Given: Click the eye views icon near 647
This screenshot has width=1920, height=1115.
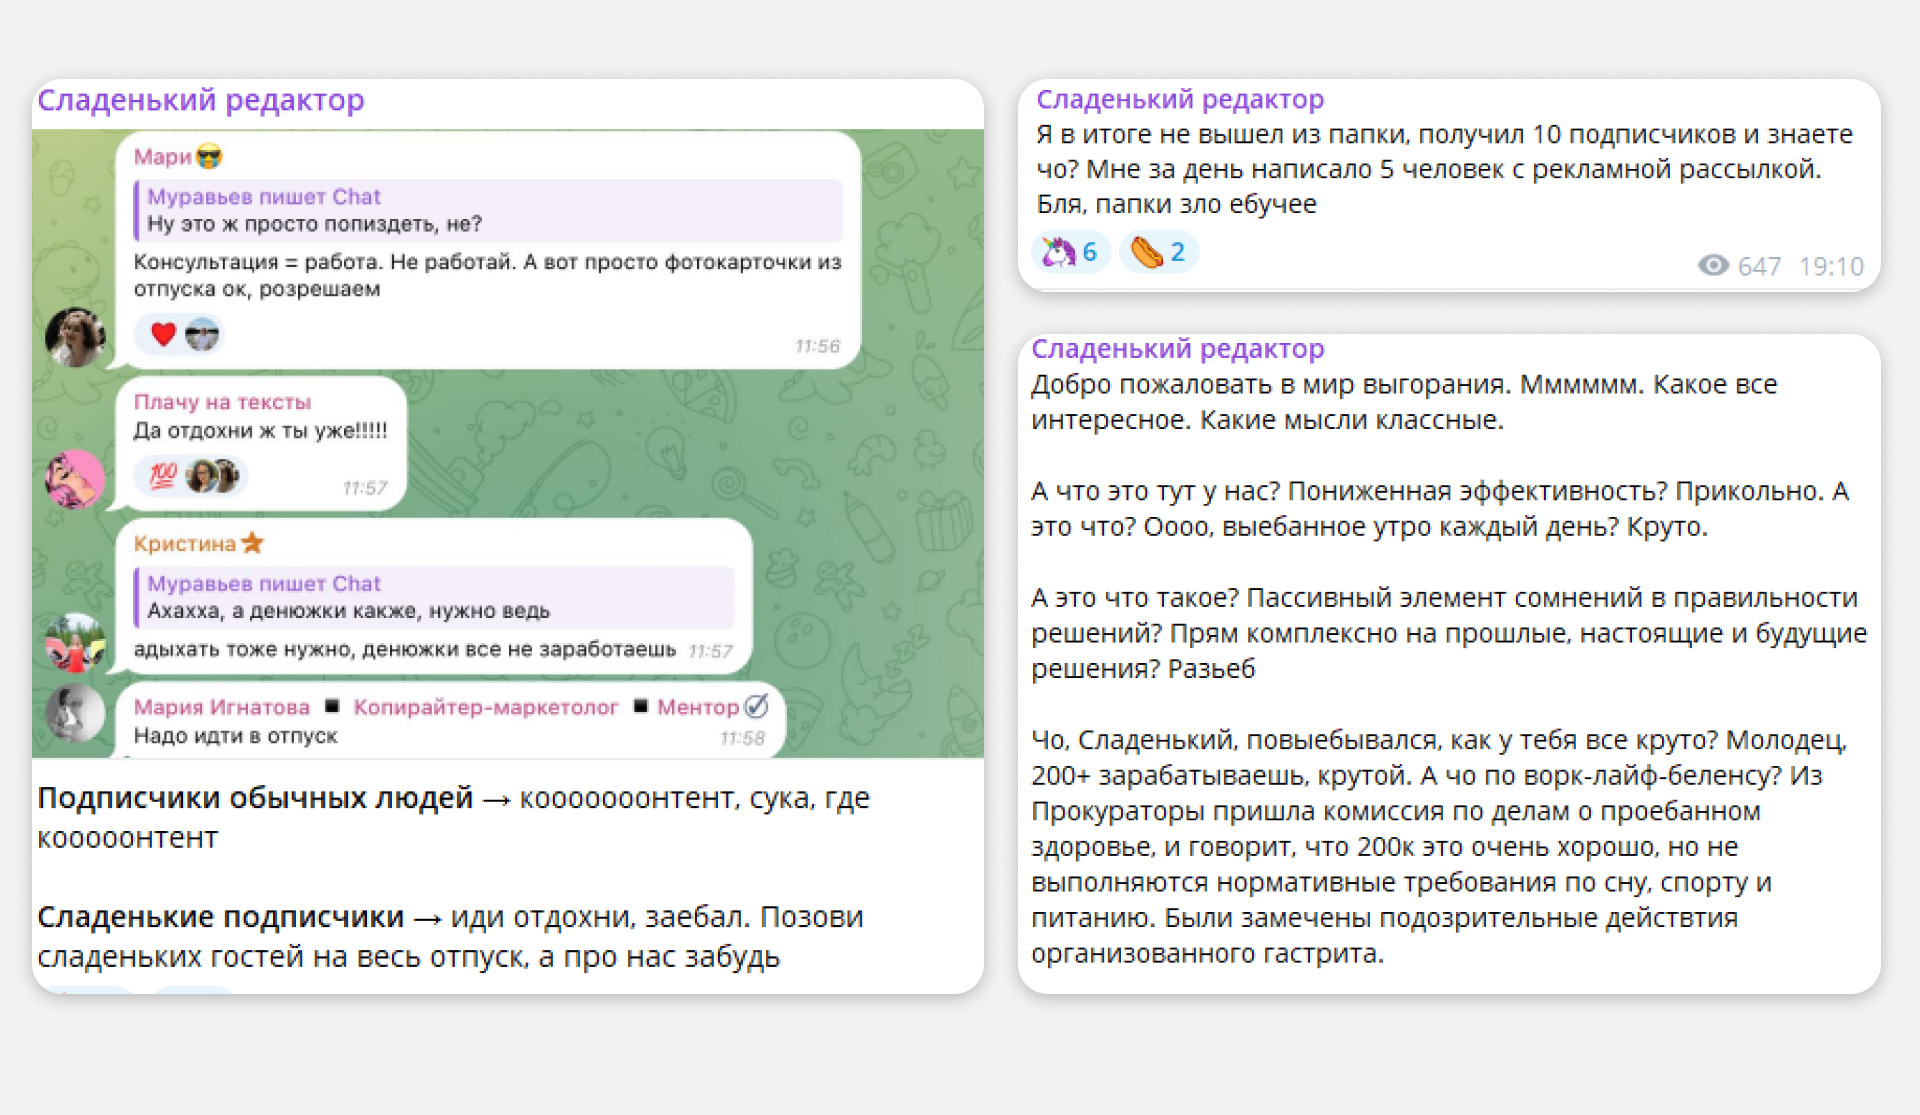Looking at the screenshot, I should [1713, 265].
